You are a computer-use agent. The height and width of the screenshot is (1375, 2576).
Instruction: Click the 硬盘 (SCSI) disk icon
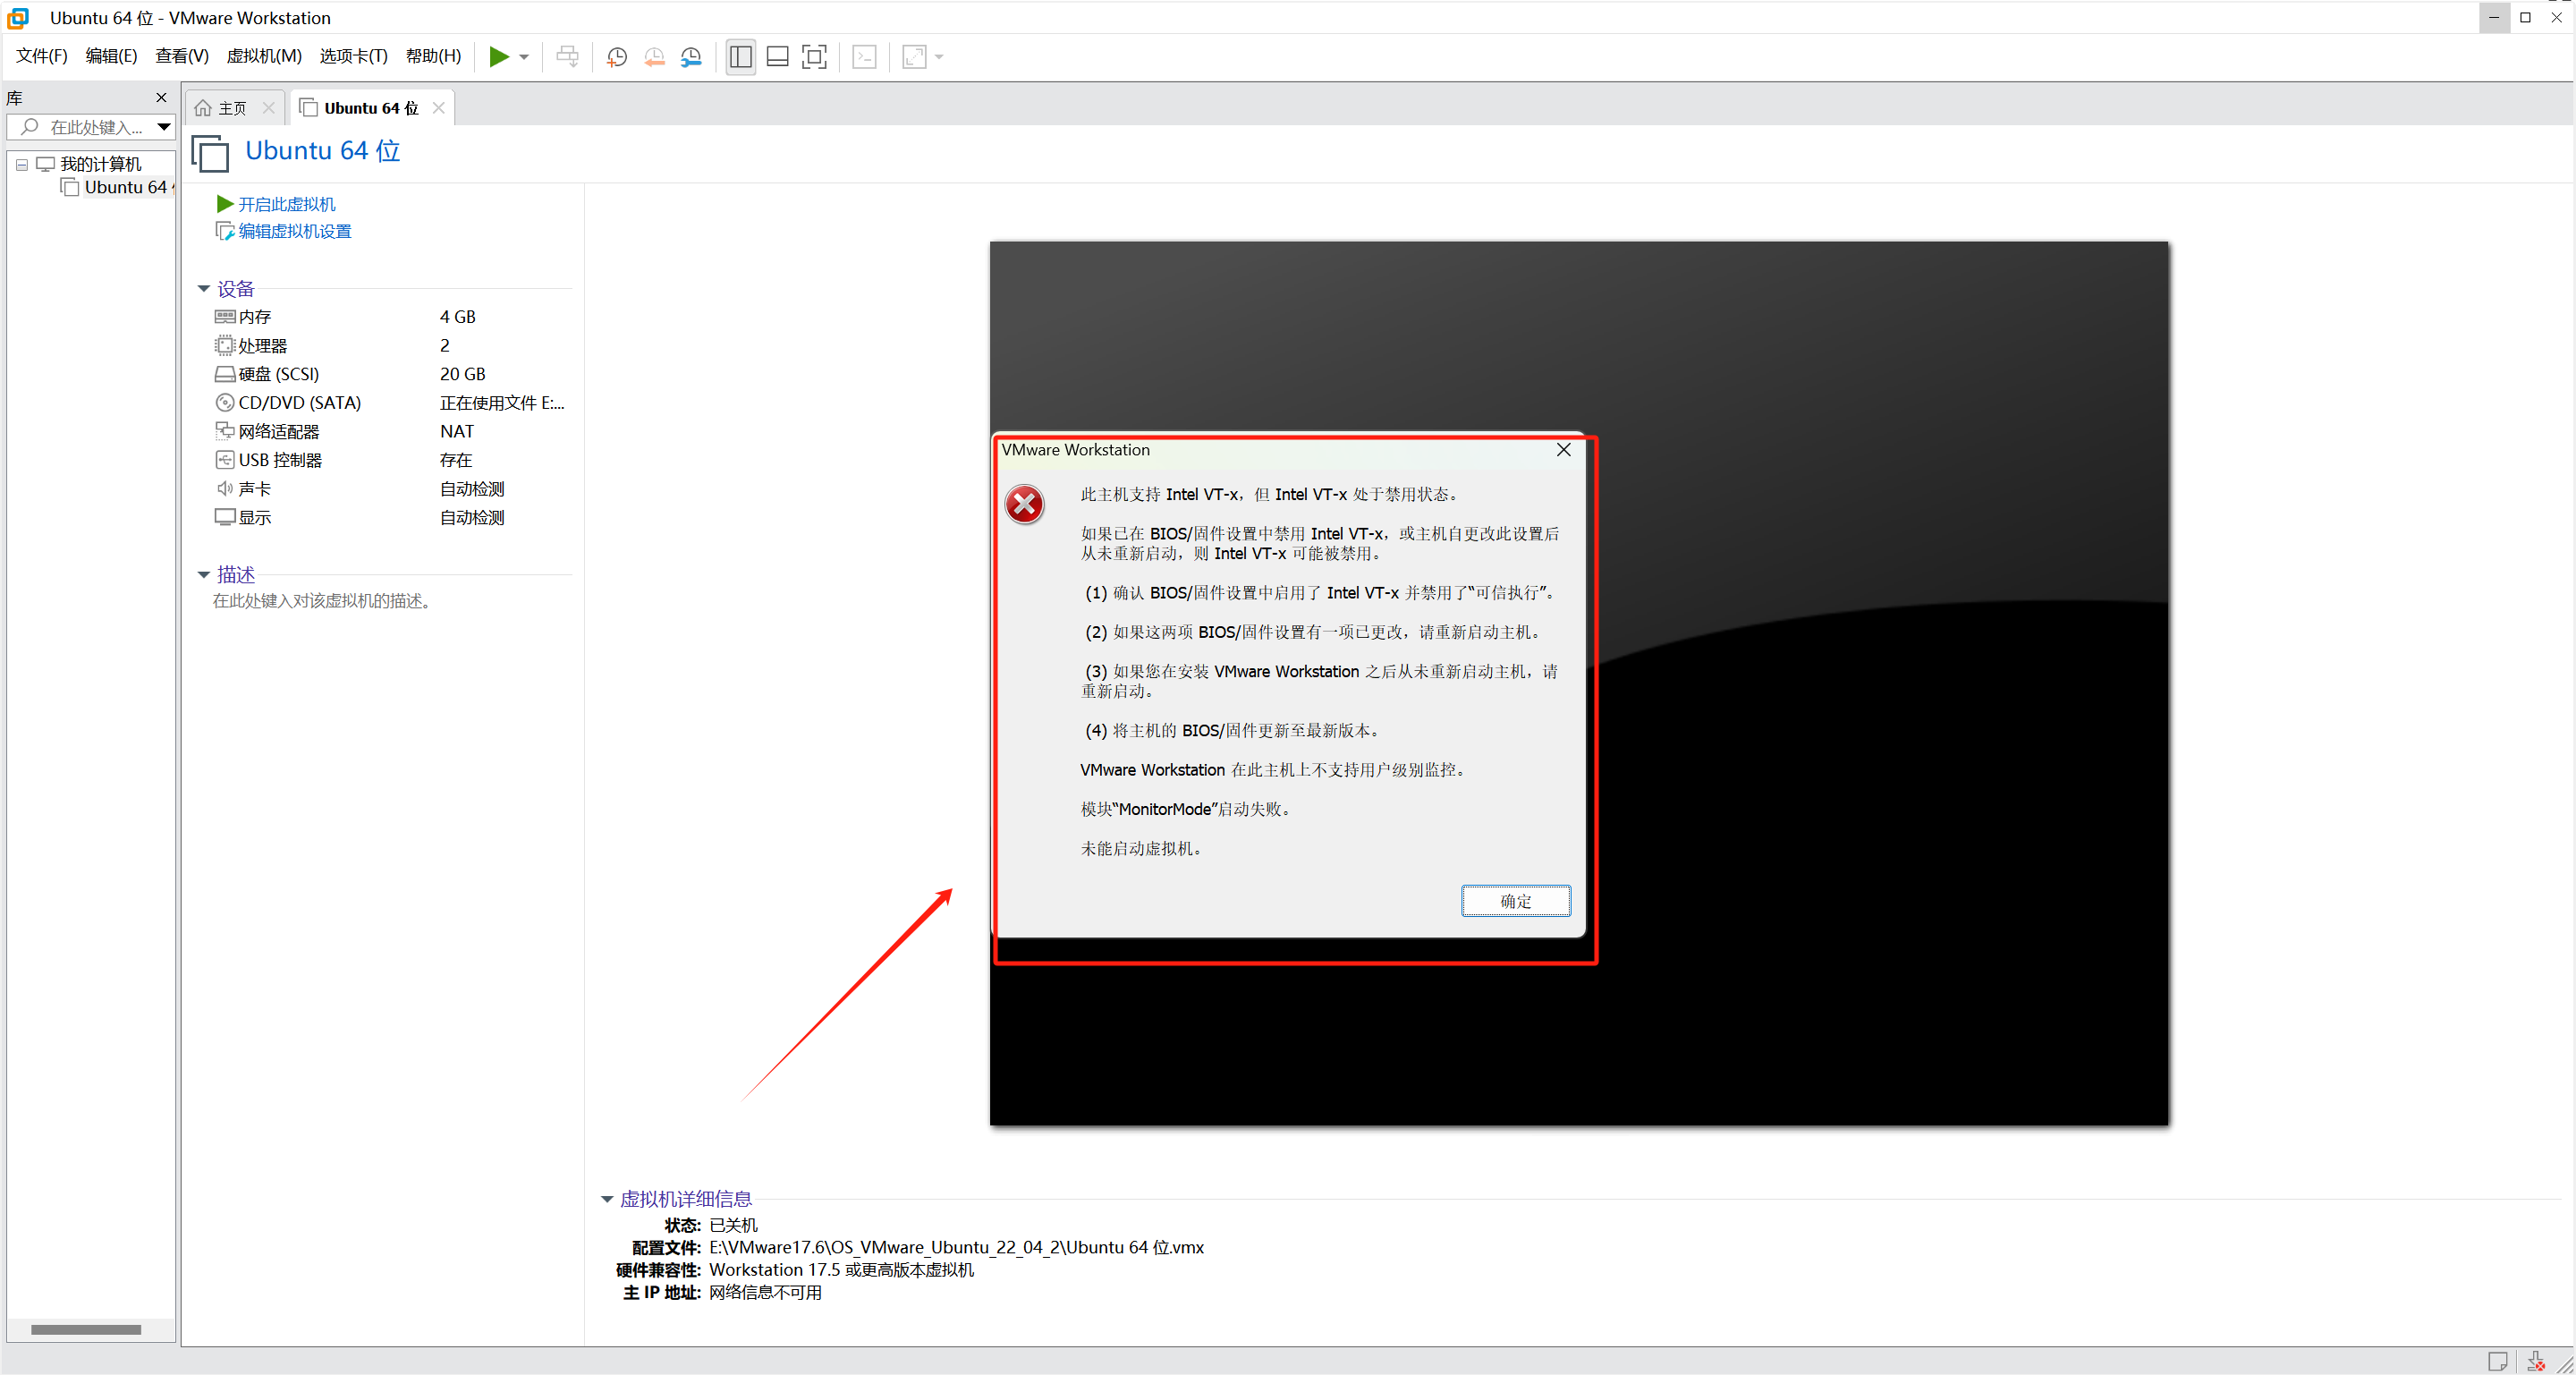click(225, 374)
